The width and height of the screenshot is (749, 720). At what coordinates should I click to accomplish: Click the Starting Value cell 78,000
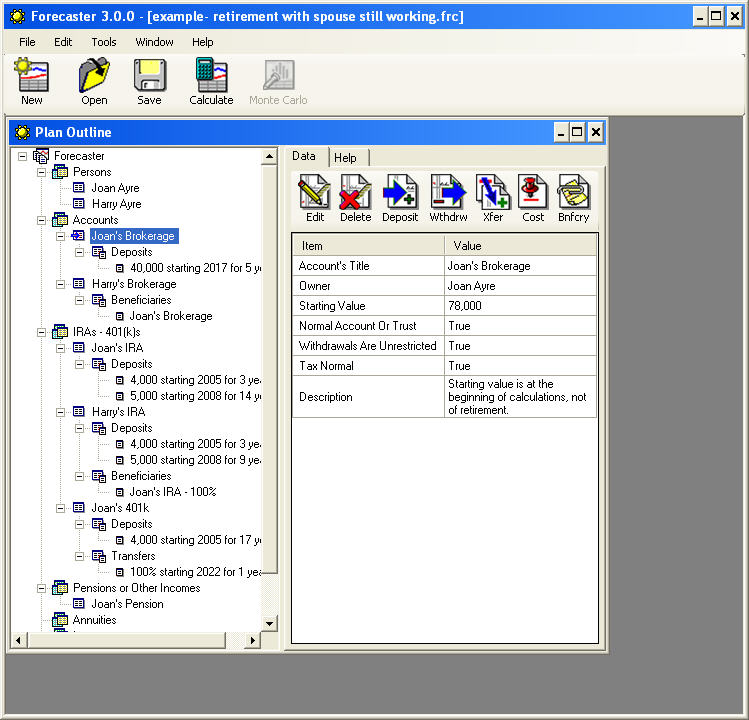(520, 306)
